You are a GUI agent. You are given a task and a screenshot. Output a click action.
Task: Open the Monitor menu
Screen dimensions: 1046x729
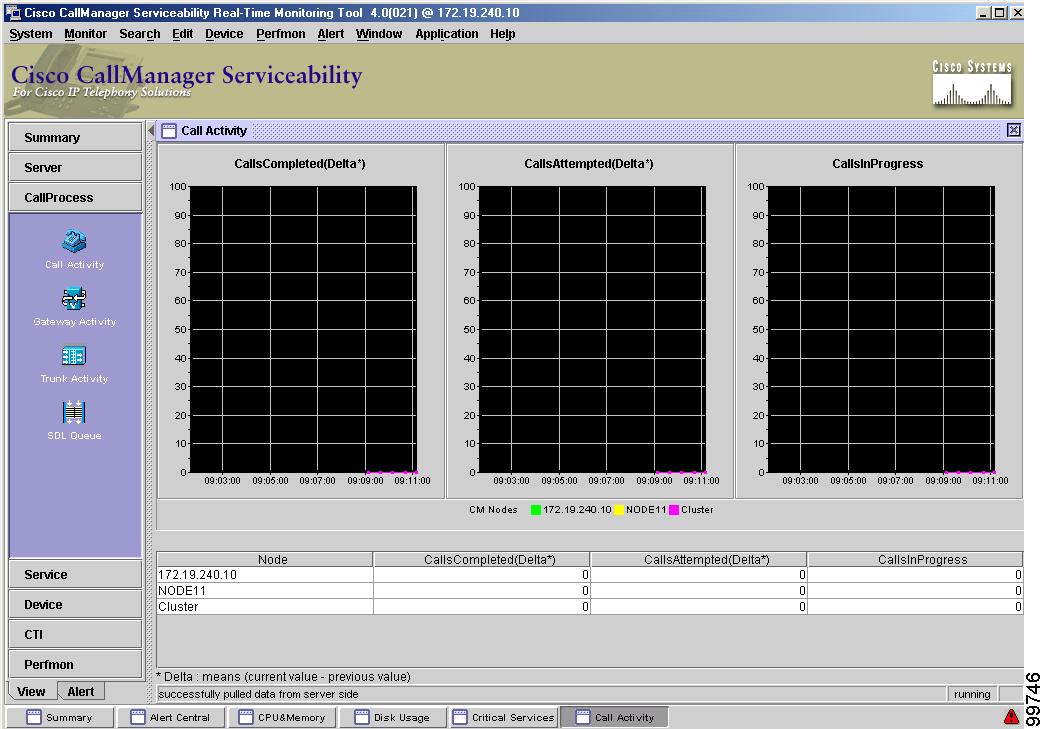tap(85, 34)
